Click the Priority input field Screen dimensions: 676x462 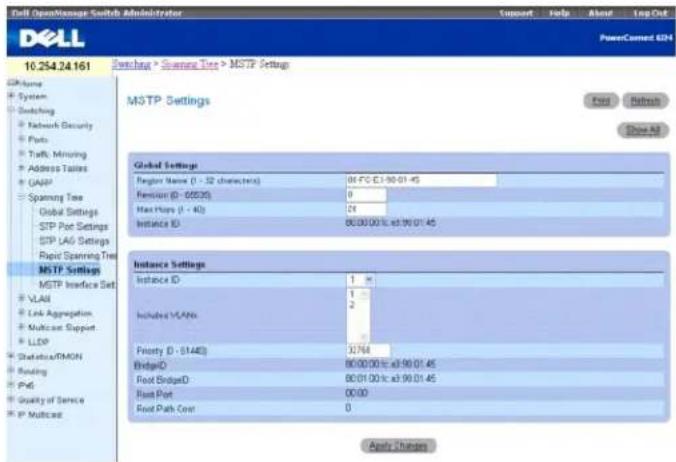[x=368, y=350]
